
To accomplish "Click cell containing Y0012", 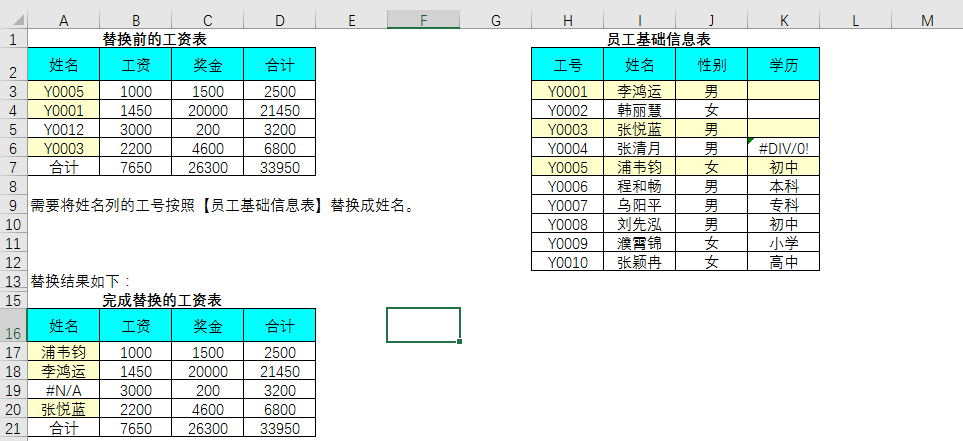I will pos(64,129).
